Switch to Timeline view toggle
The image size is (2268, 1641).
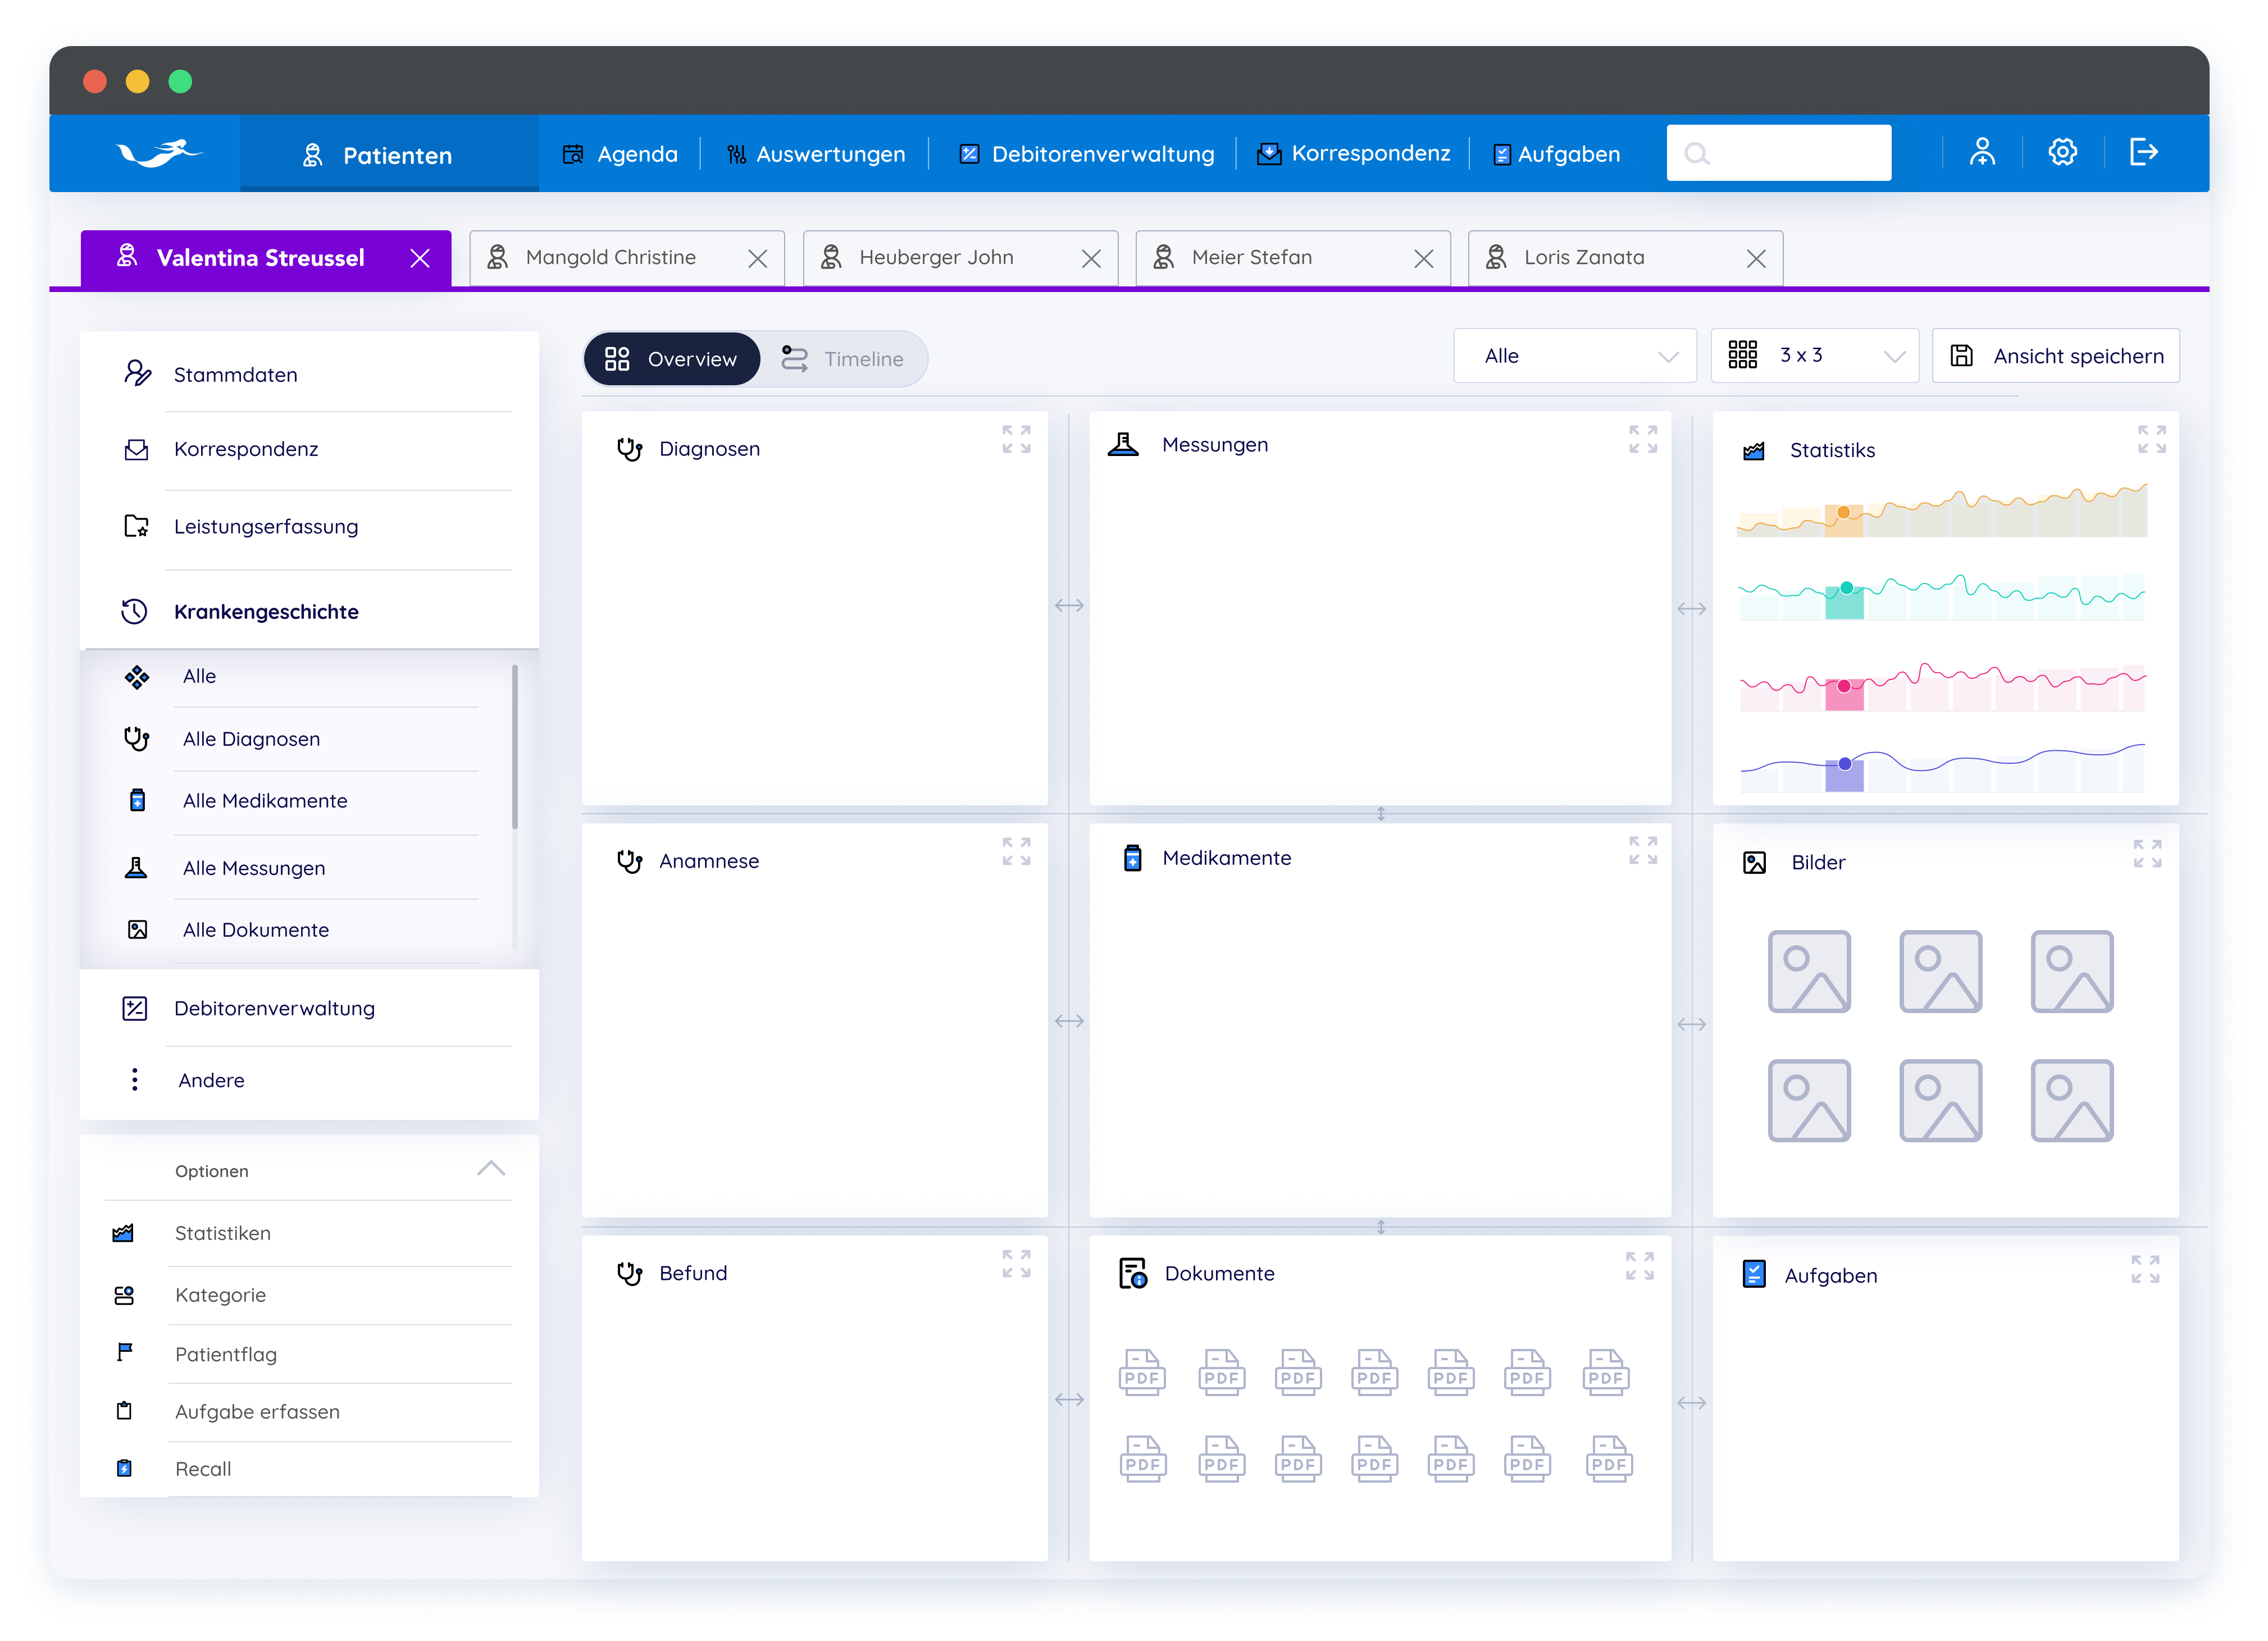[843, 359]
